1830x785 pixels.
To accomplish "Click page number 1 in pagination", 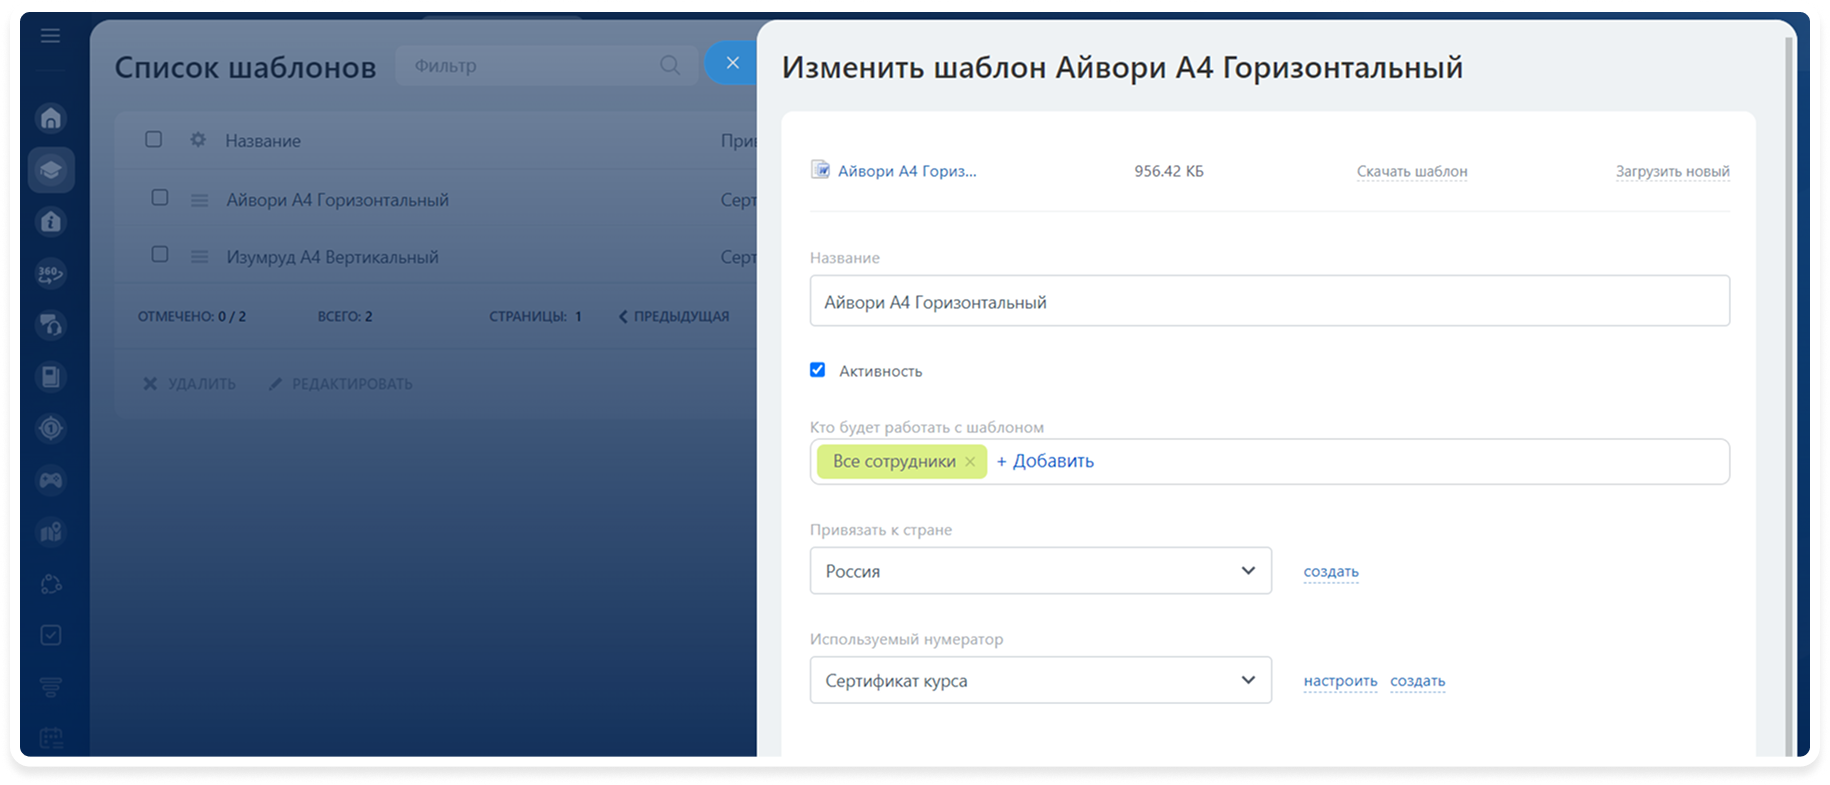I will click(x=578, y=316).
